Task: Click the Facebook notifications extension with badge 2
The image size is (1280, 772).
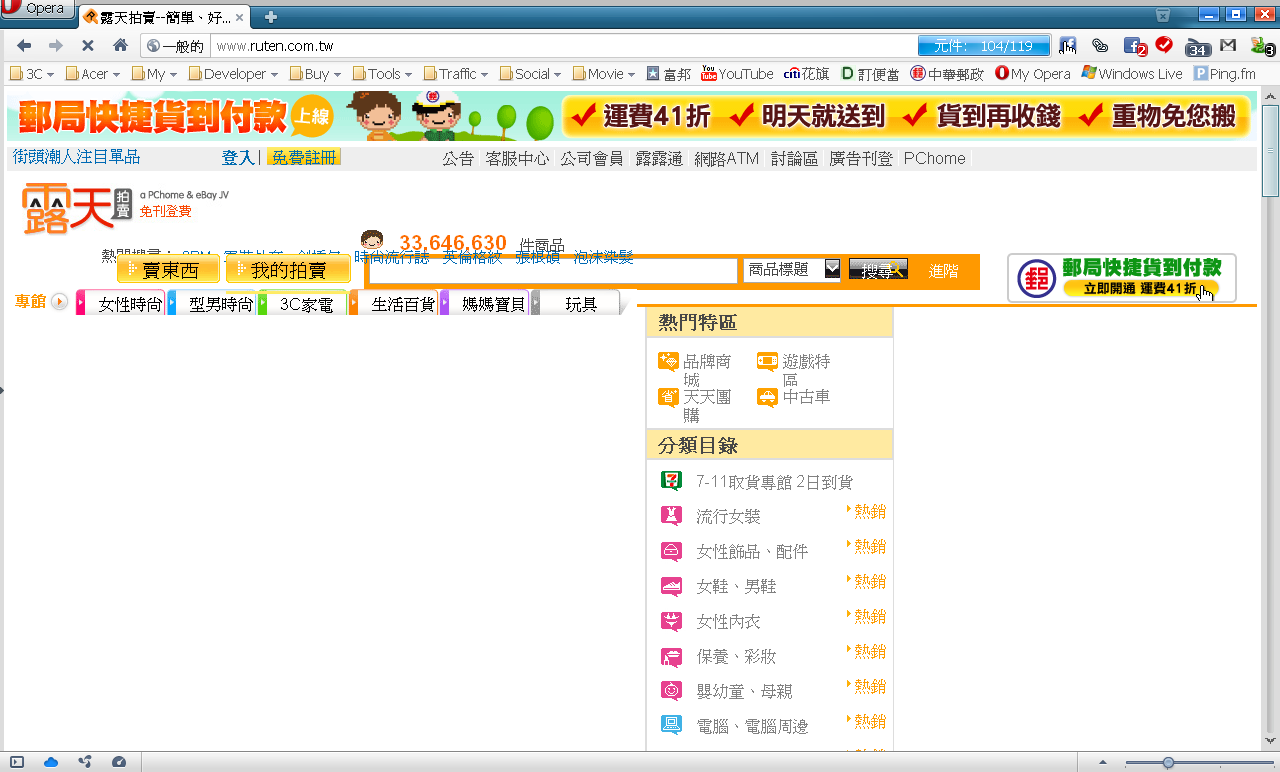Action: click(1133, 45)
